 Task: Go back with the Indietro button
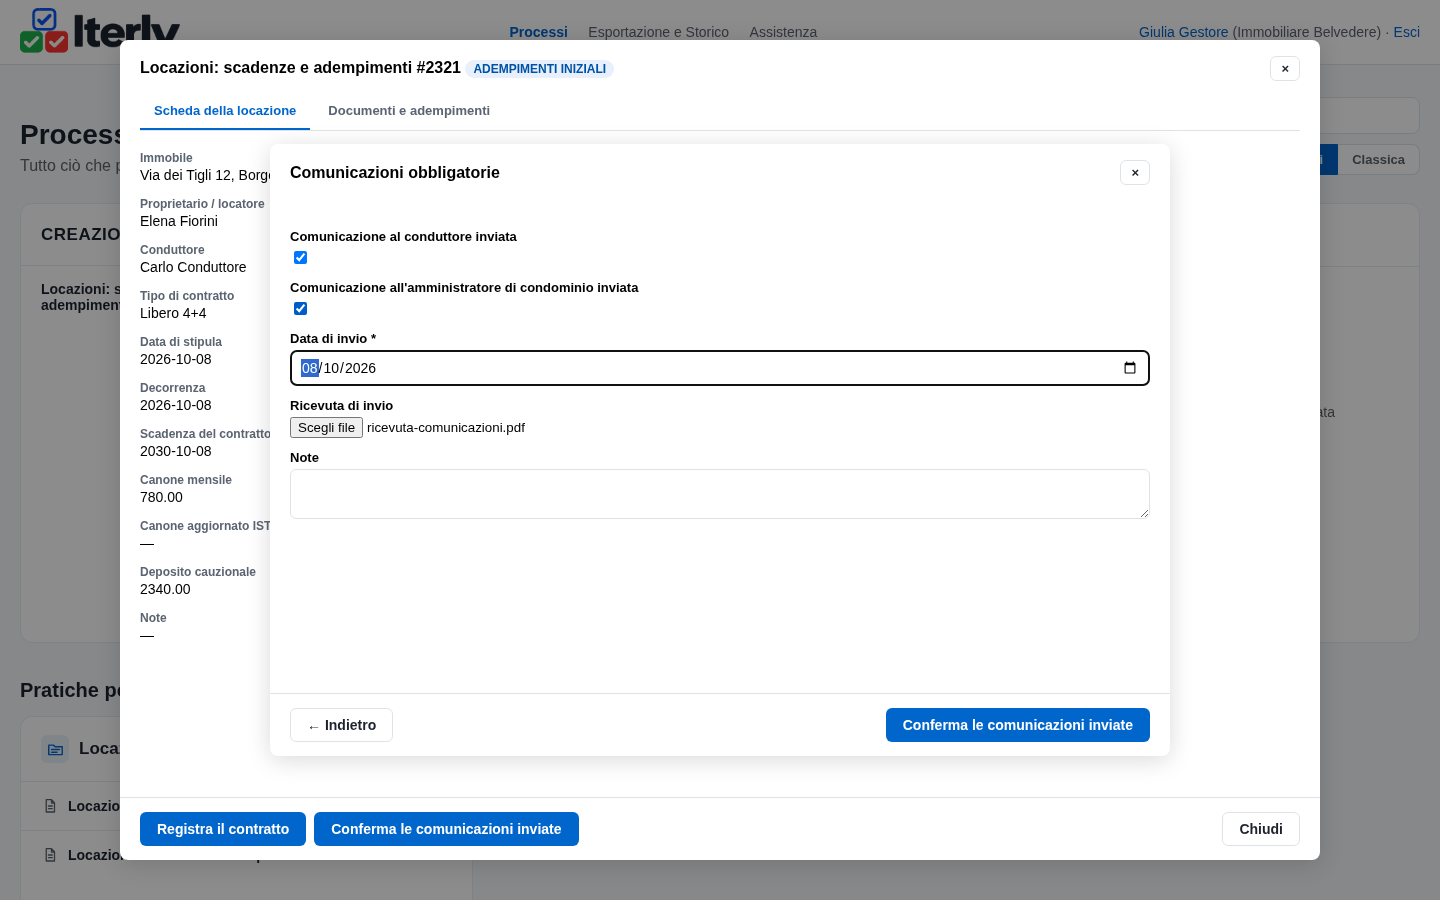click(x=341, y=725)
